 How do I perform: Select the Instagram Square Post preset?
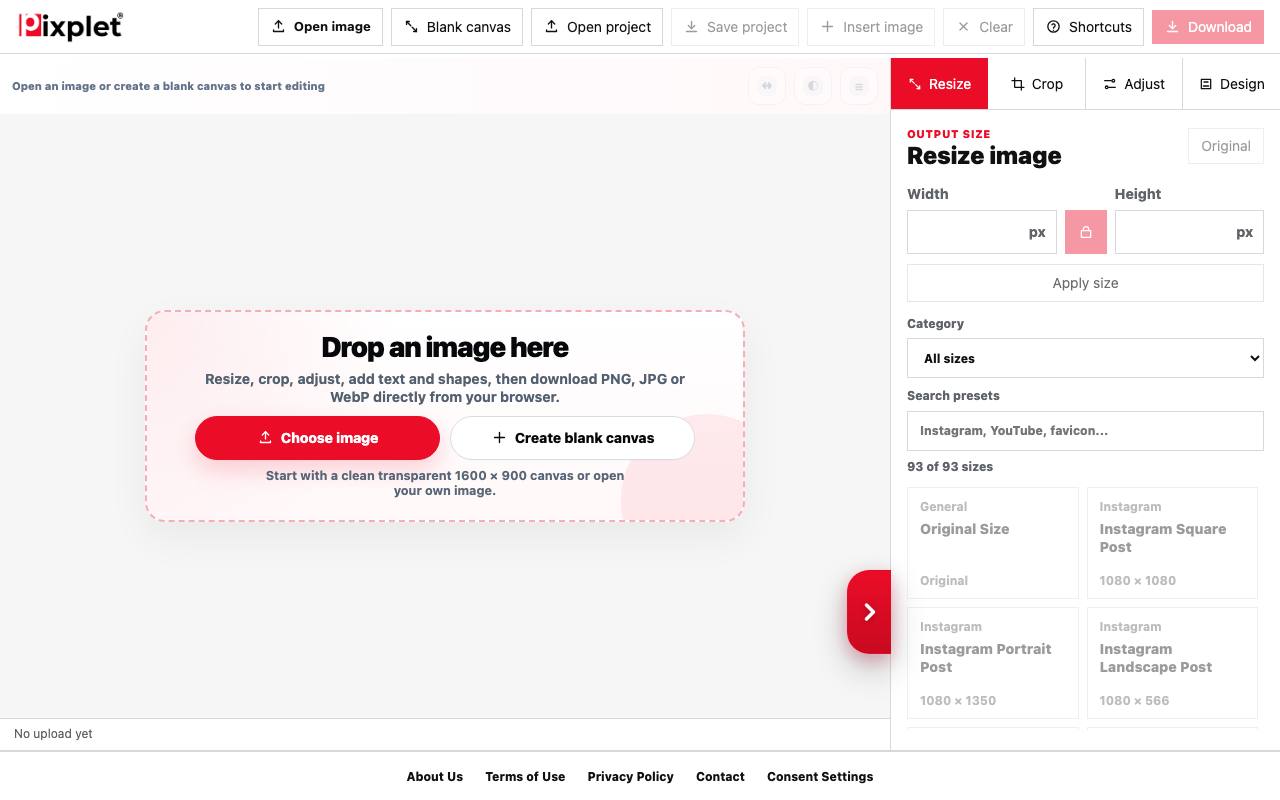coord(1172,543)
